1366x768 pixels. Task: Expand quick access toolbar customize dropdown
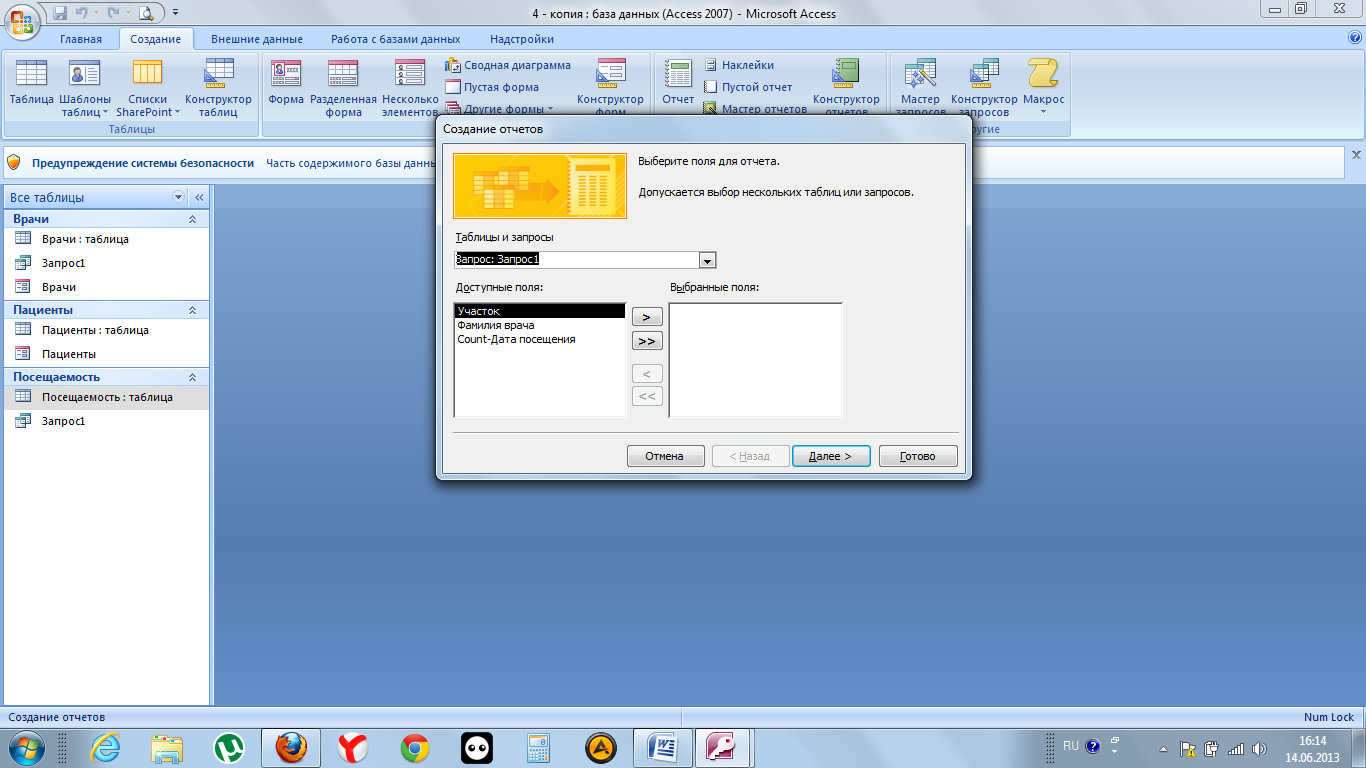click(176, 13)
